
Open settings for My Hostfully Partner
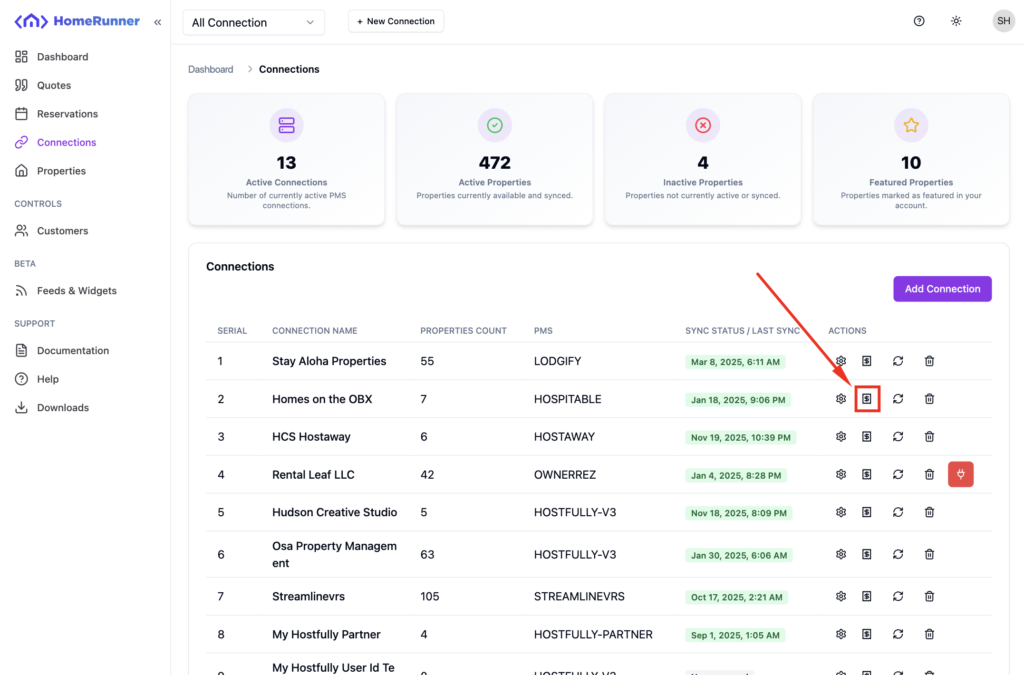[841, 634]
